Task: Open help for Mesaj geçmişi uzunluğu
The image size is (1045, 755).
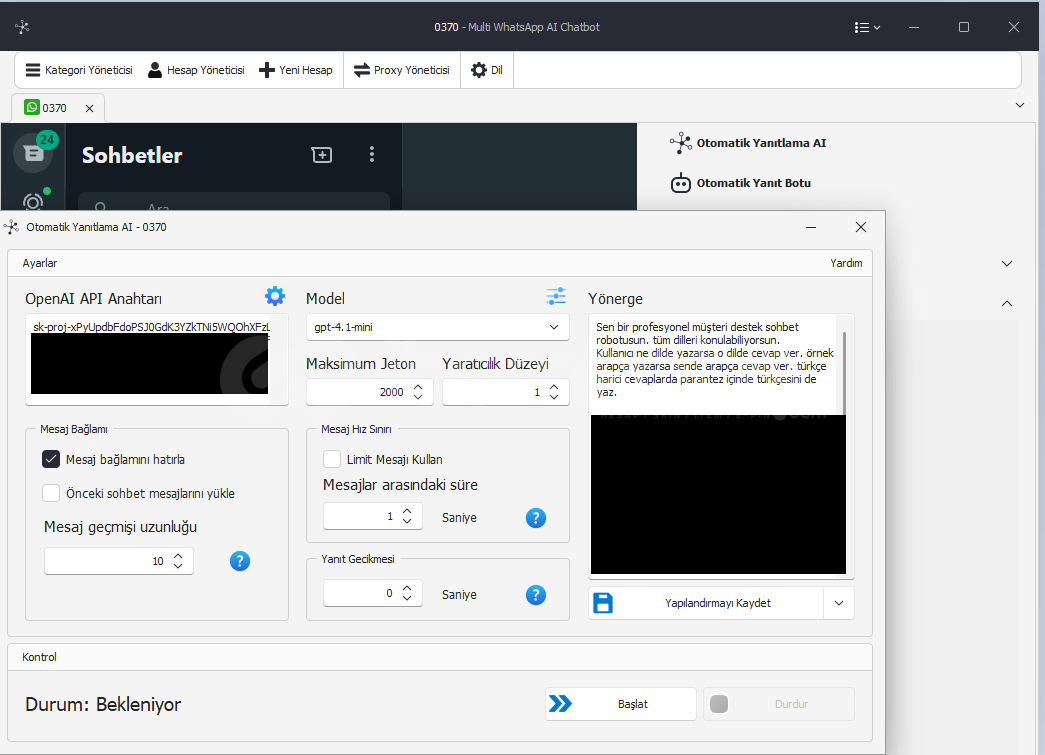Action: [x=240, y=561]
